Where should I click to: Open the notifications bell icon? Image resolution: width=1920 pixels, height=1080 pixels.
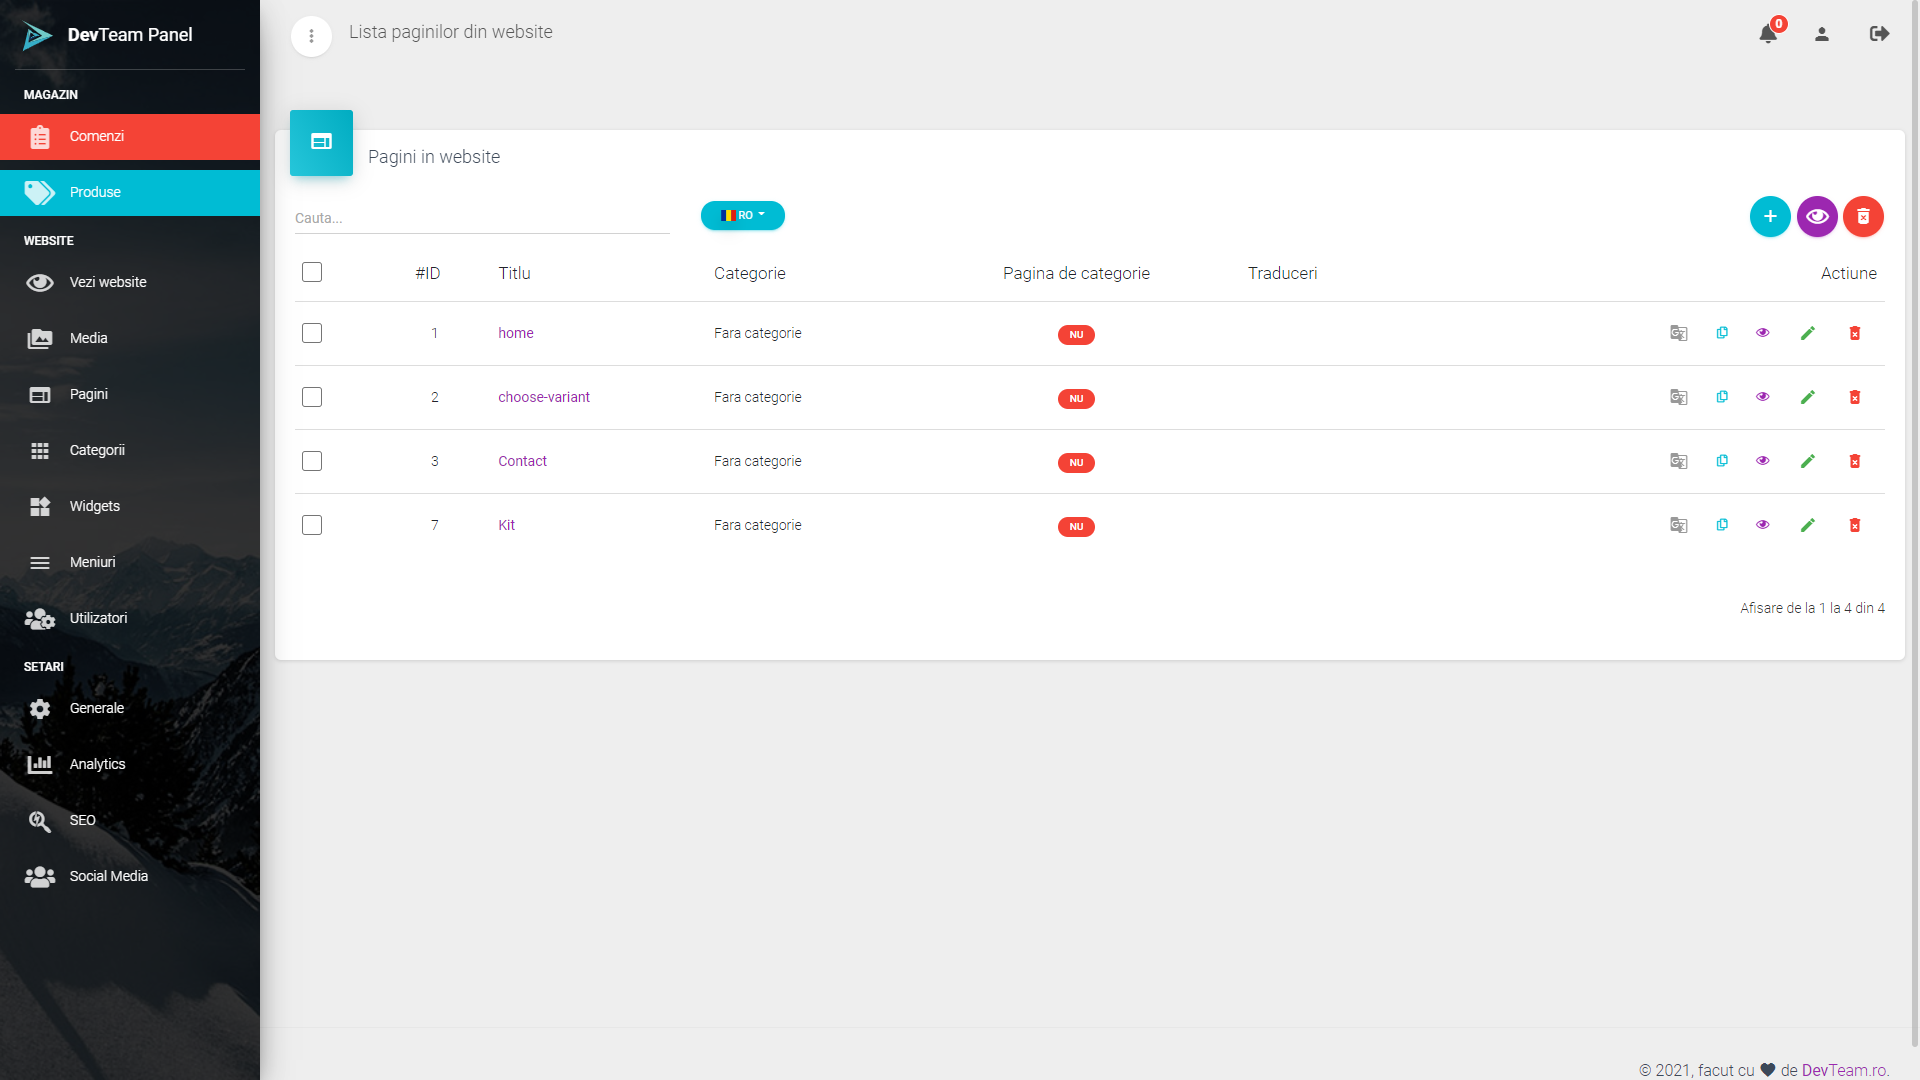pos(1768,34)
